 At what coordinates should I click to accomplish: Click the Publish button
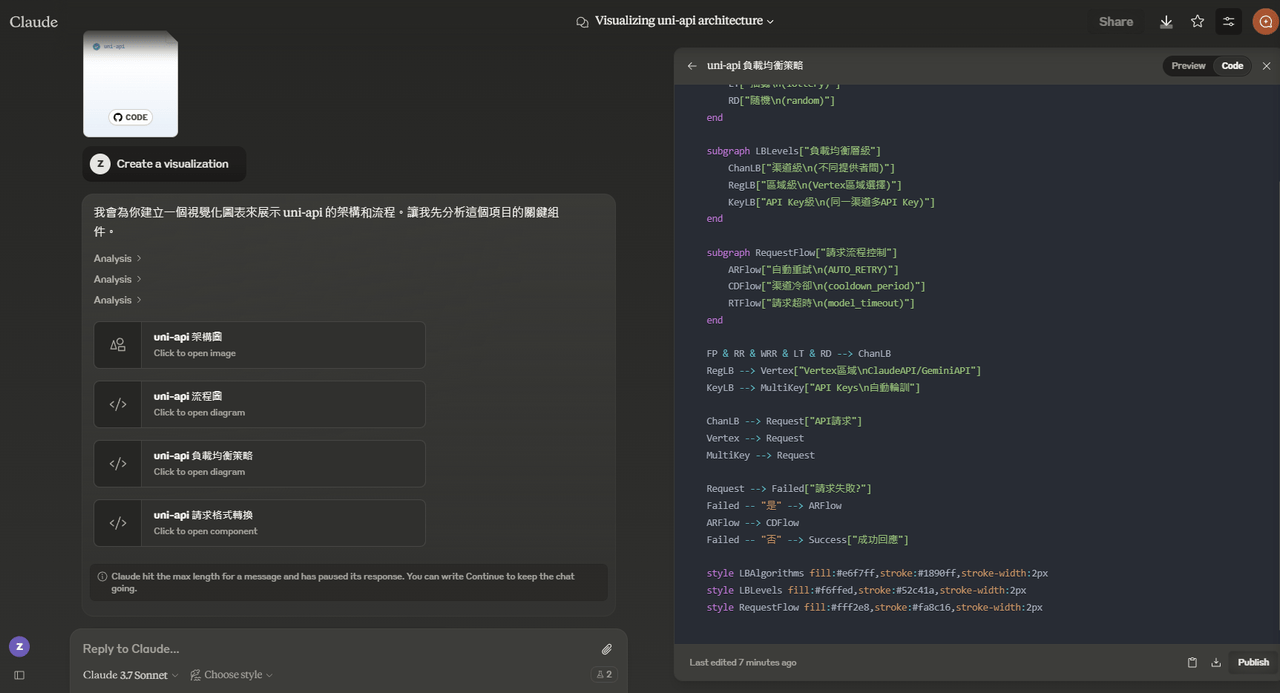[x=1253, y=662]
